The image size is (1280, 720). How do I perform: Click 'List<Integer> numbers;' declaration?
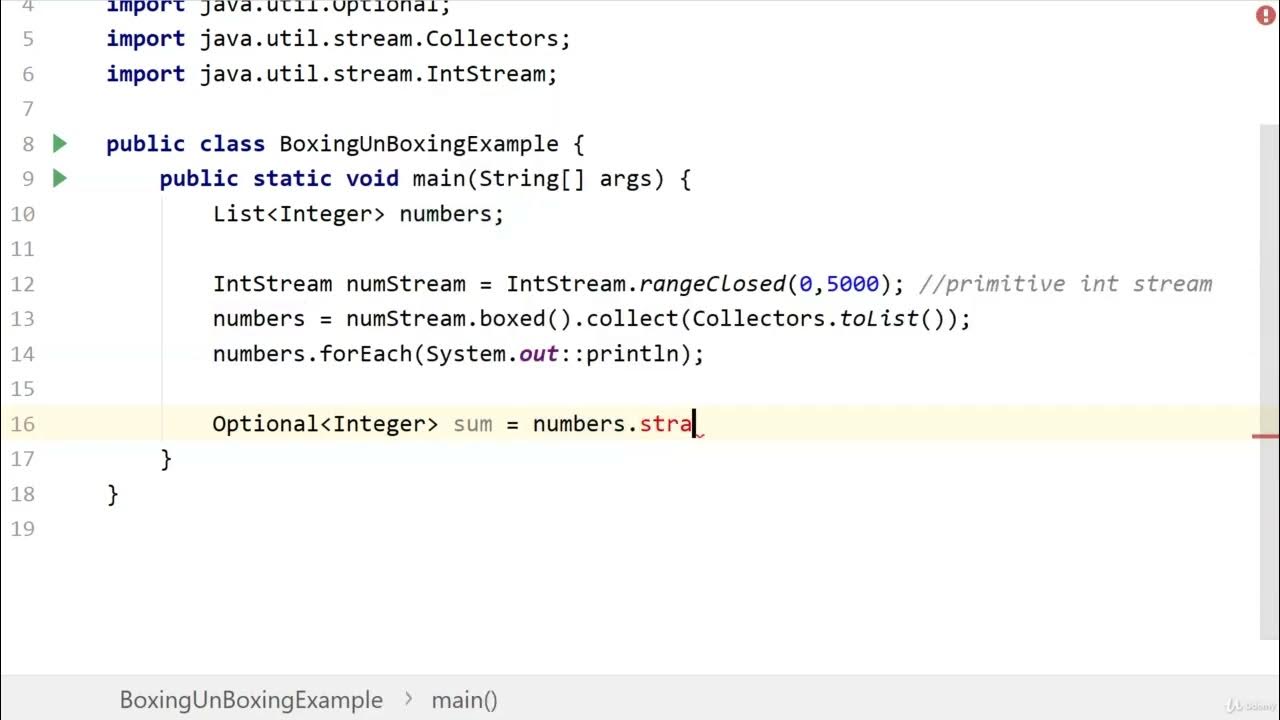[358, 214]
